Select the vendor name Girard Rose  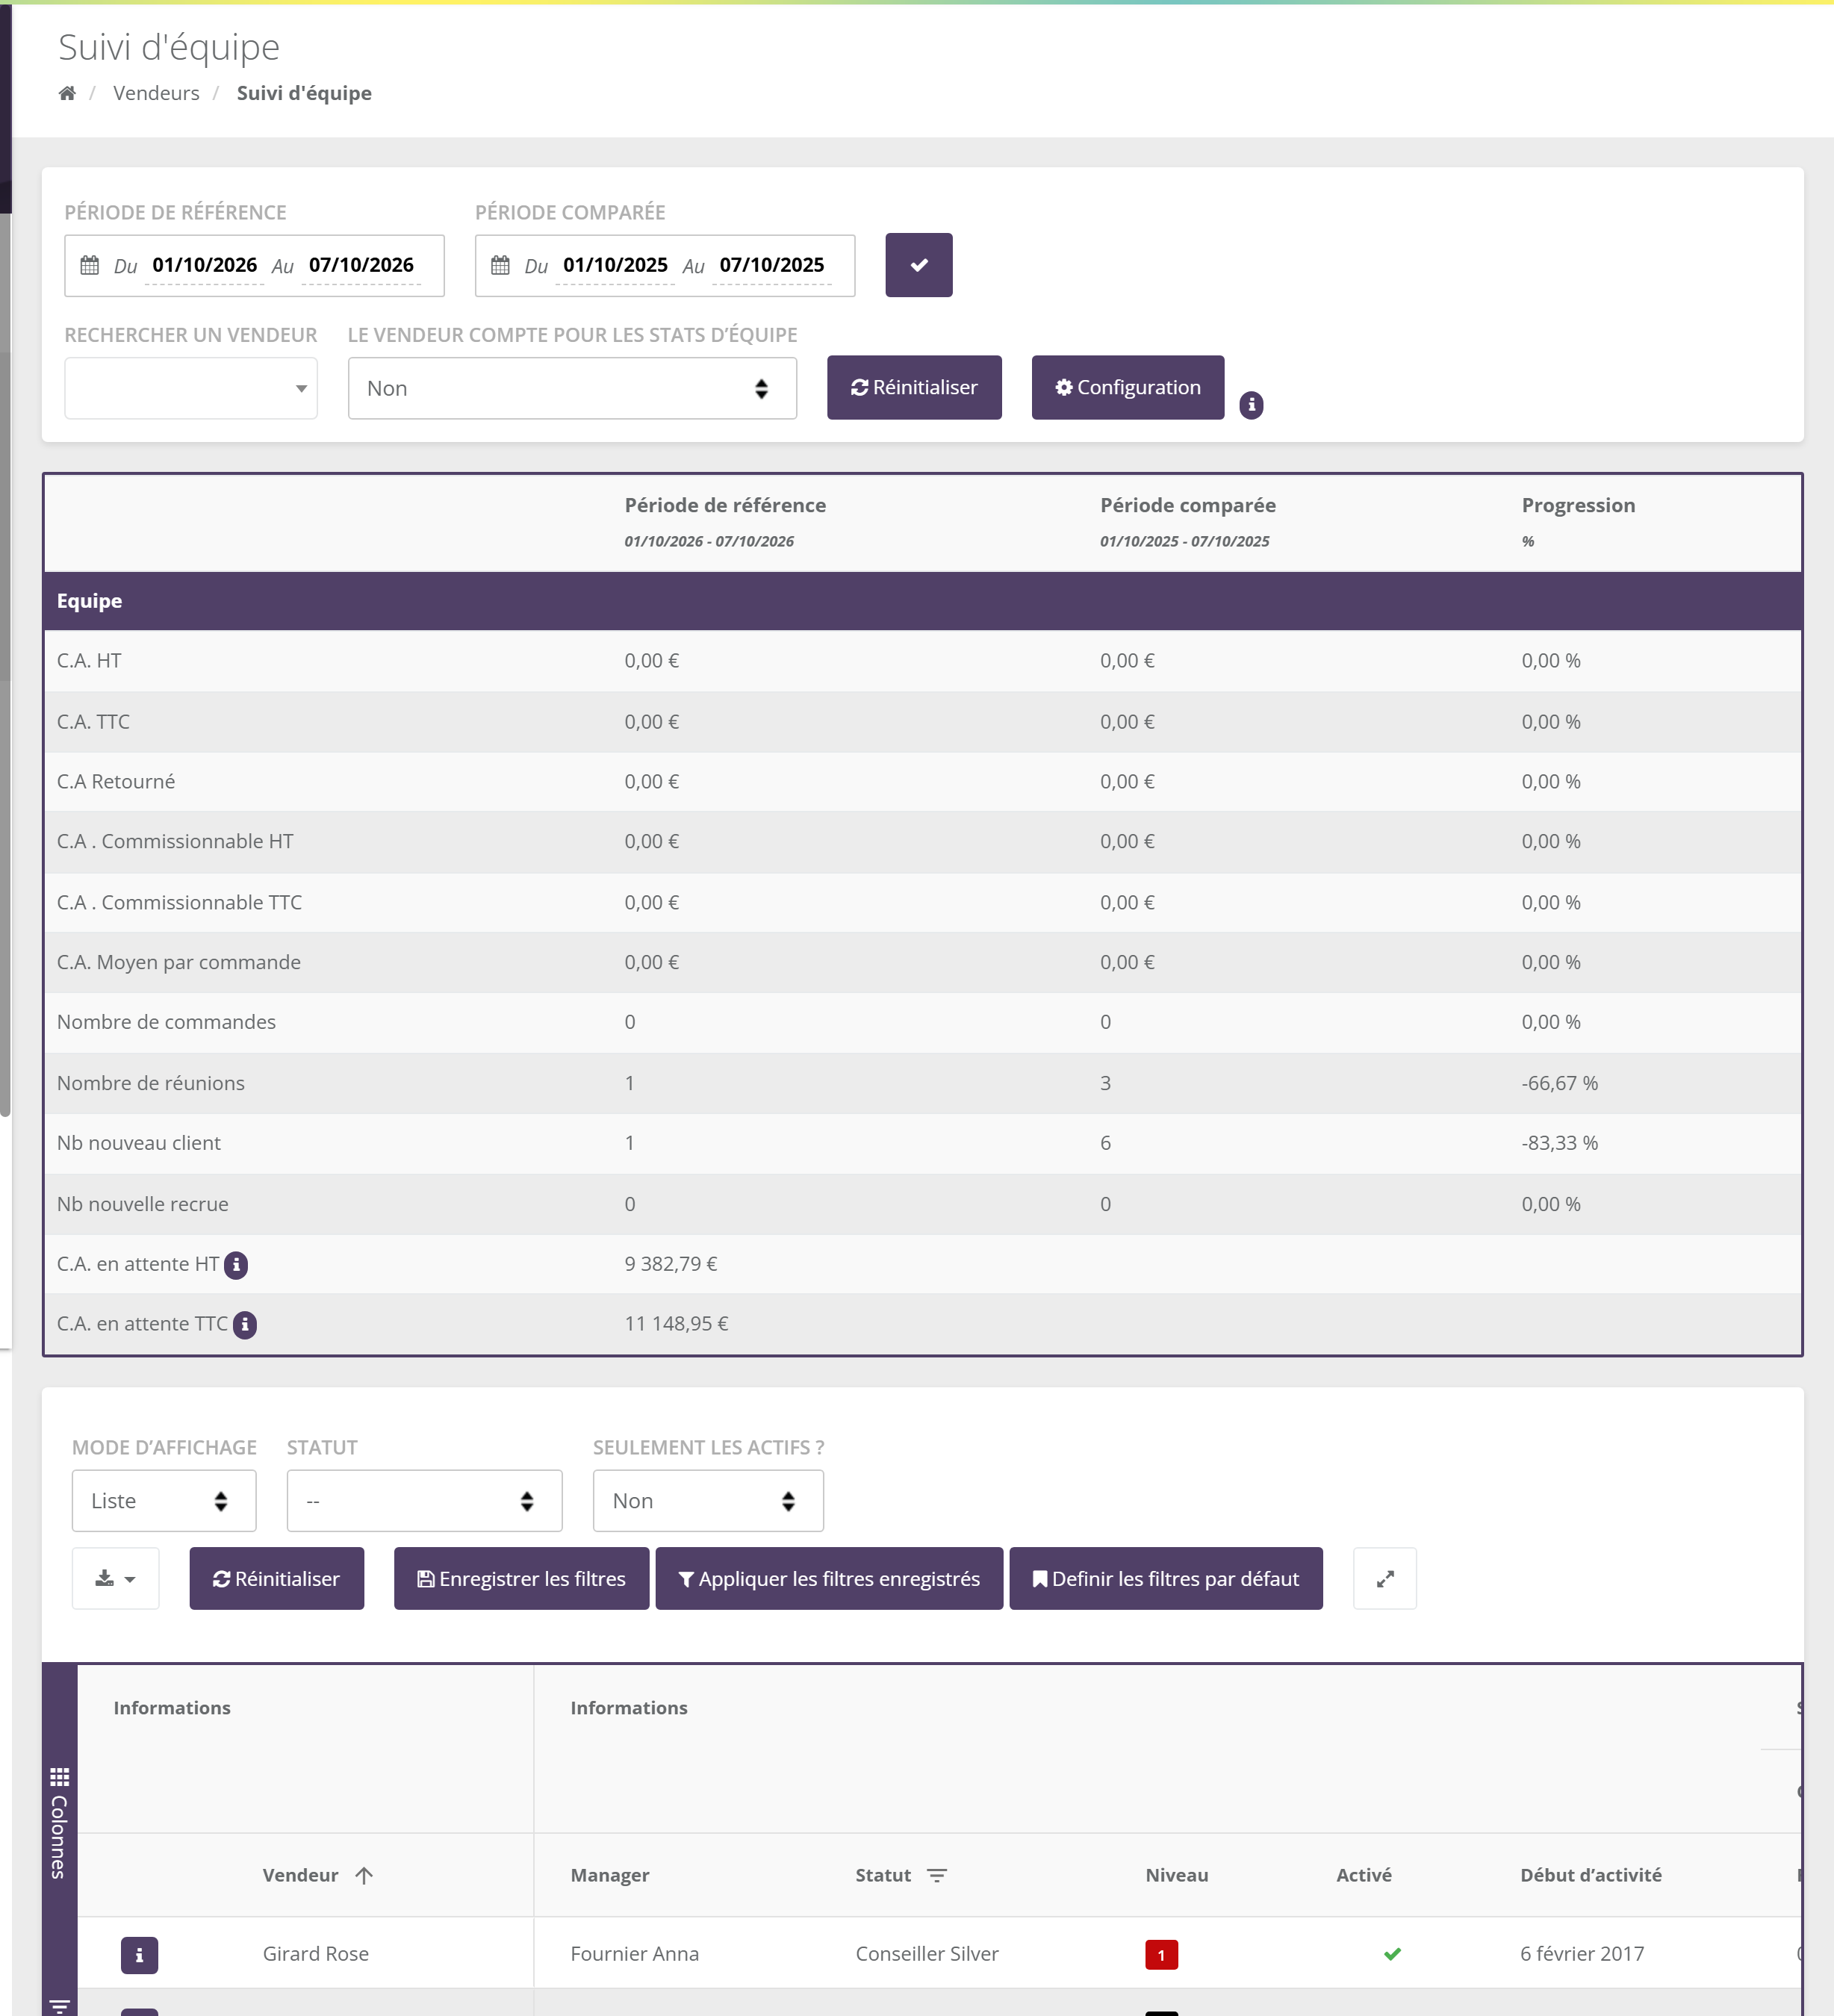(x=316, y=1954)
